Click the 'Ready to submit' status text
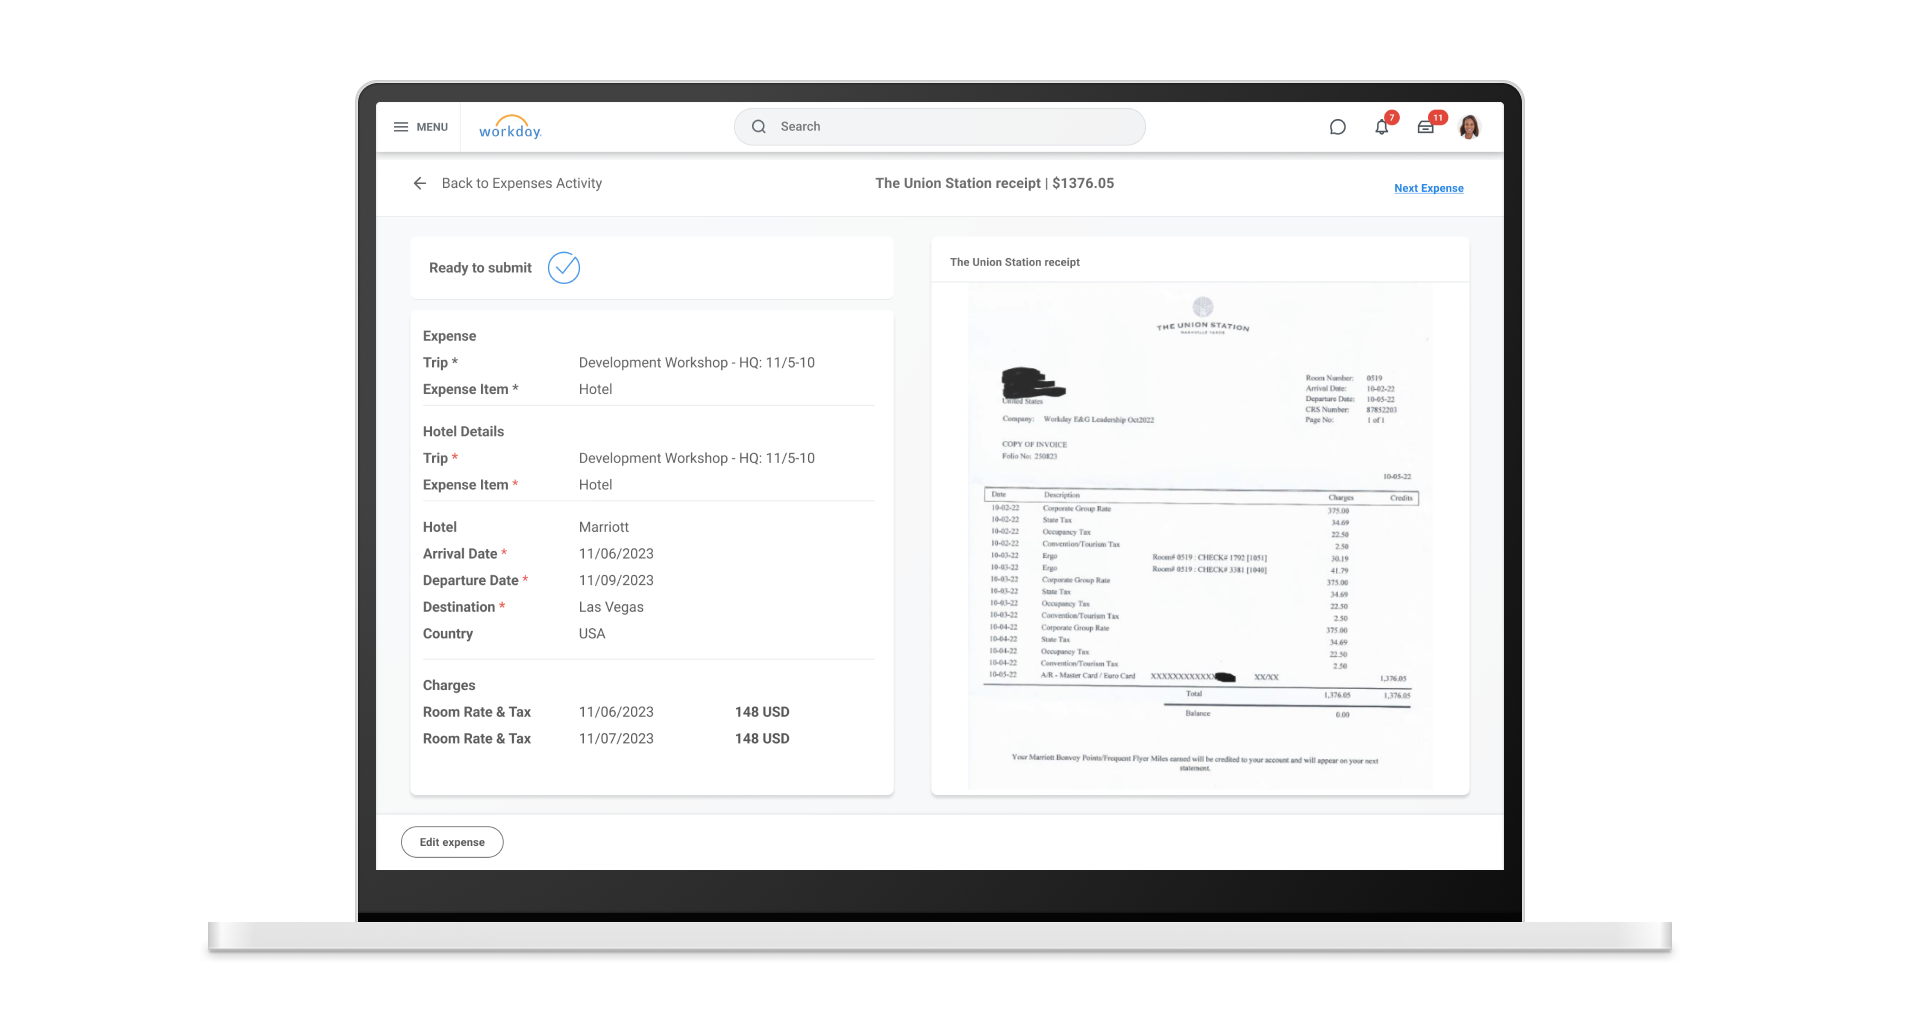Viewport: 1920px width, 1021px height. (480, 268)
